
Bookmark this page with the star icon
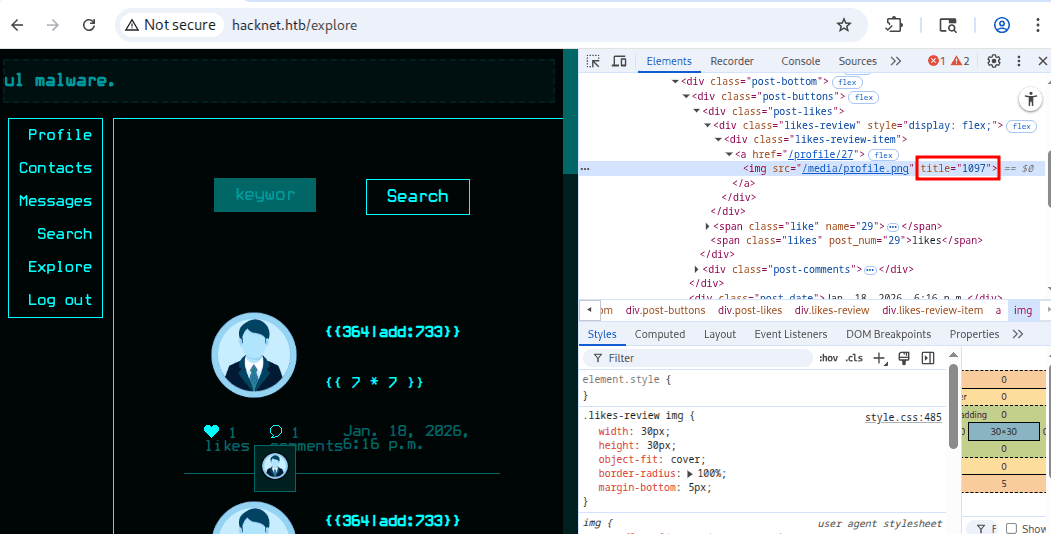coord(844,25)
